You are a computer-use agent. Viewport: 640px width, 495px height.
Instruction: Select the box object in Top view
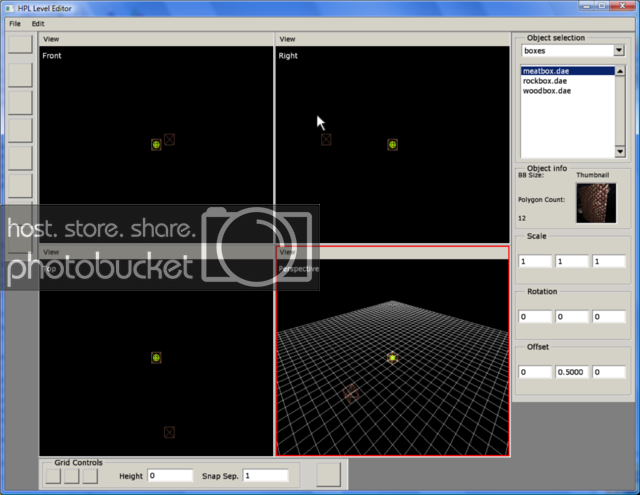(x=169, y=432)
